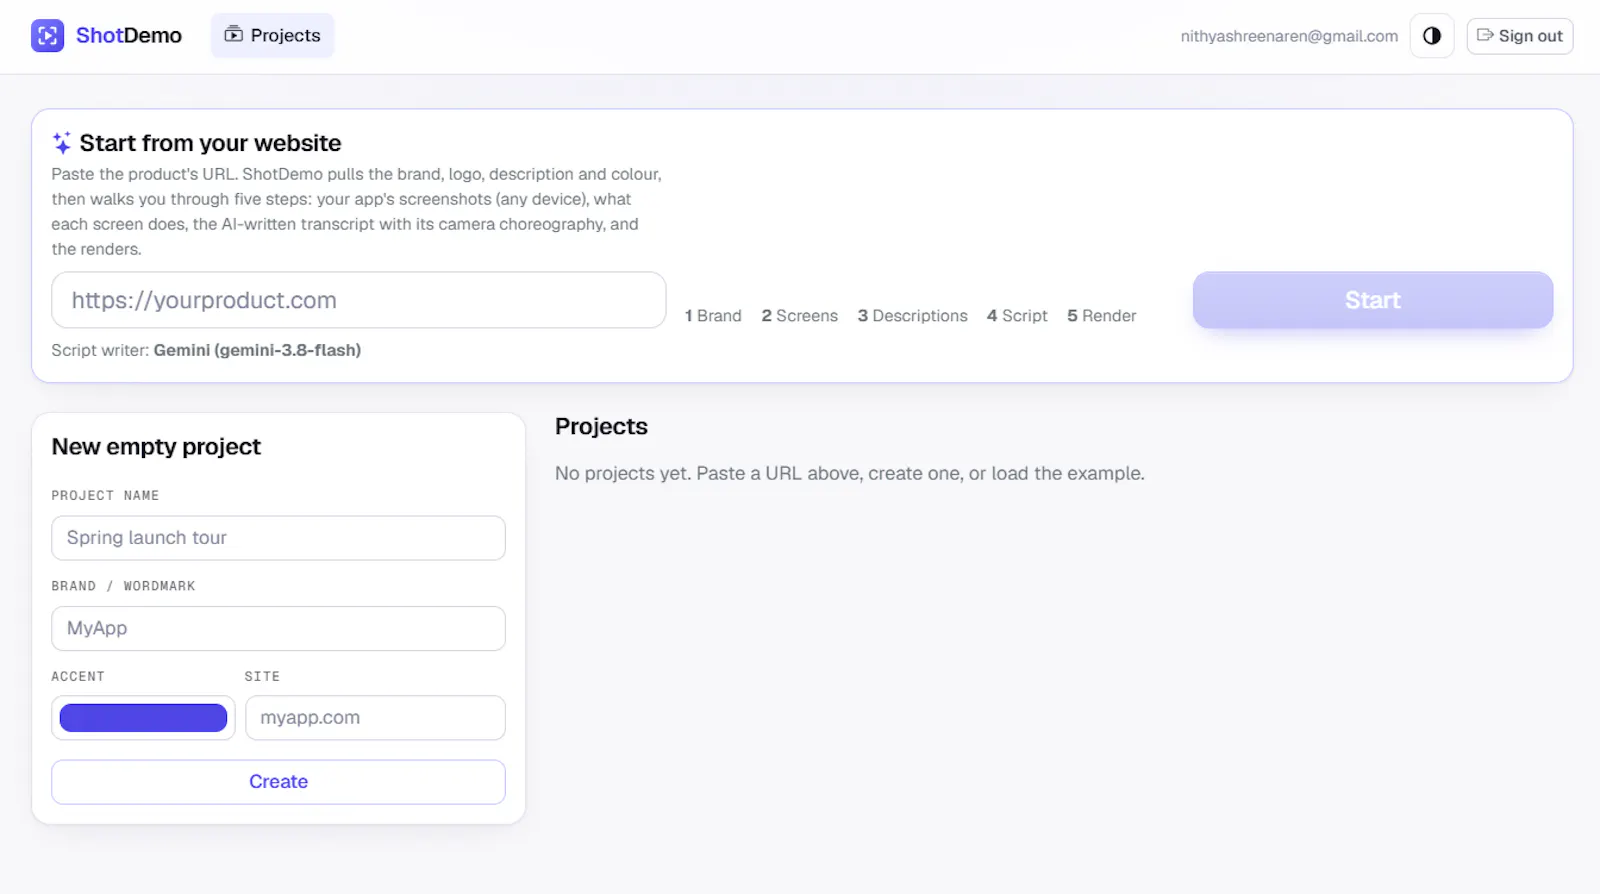The width and height of the screenshot is (1600, 894).
Task: Focus the https://yourproduct.com URL field
Action: (359, 300)
